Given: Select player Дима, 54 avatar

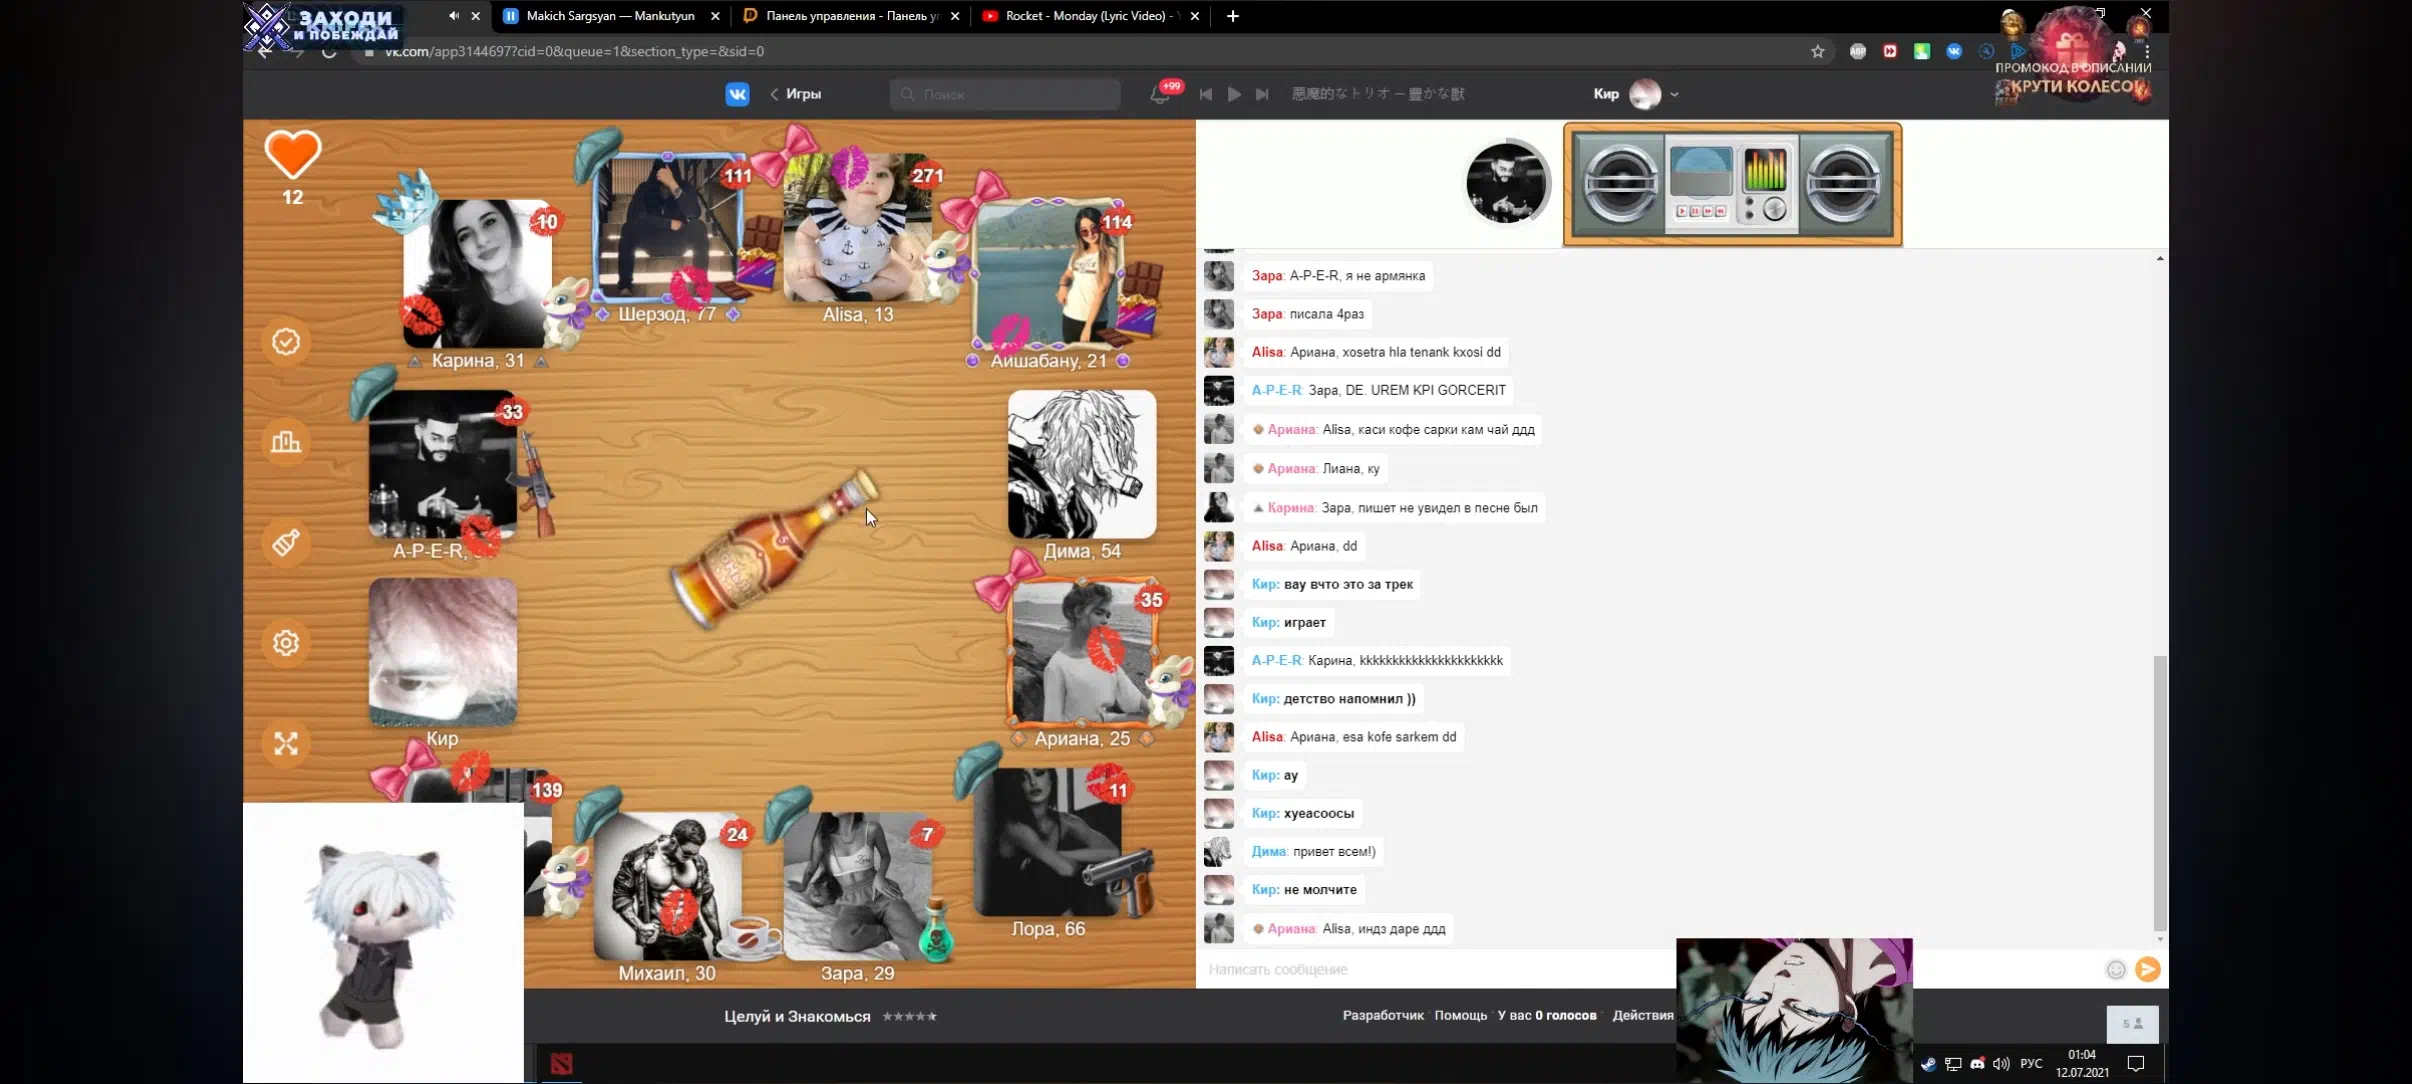Looking at the screenshot, I should (1082, 464).
